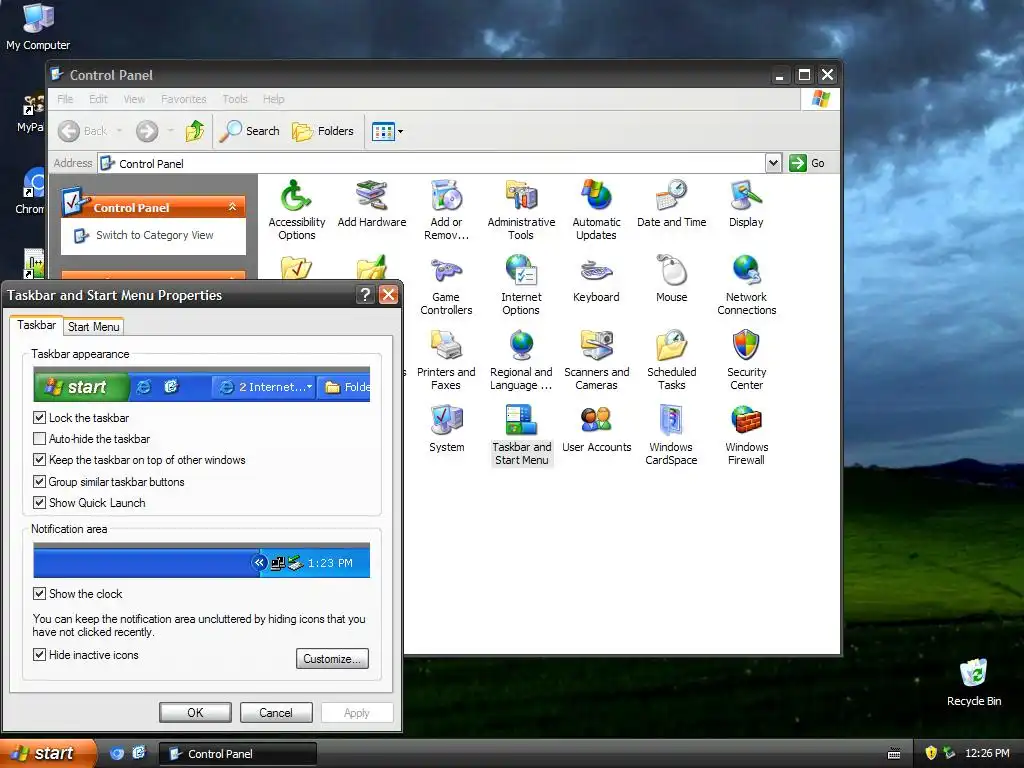
Task: Open Back button history dropdown arrow
Action: 120,131
